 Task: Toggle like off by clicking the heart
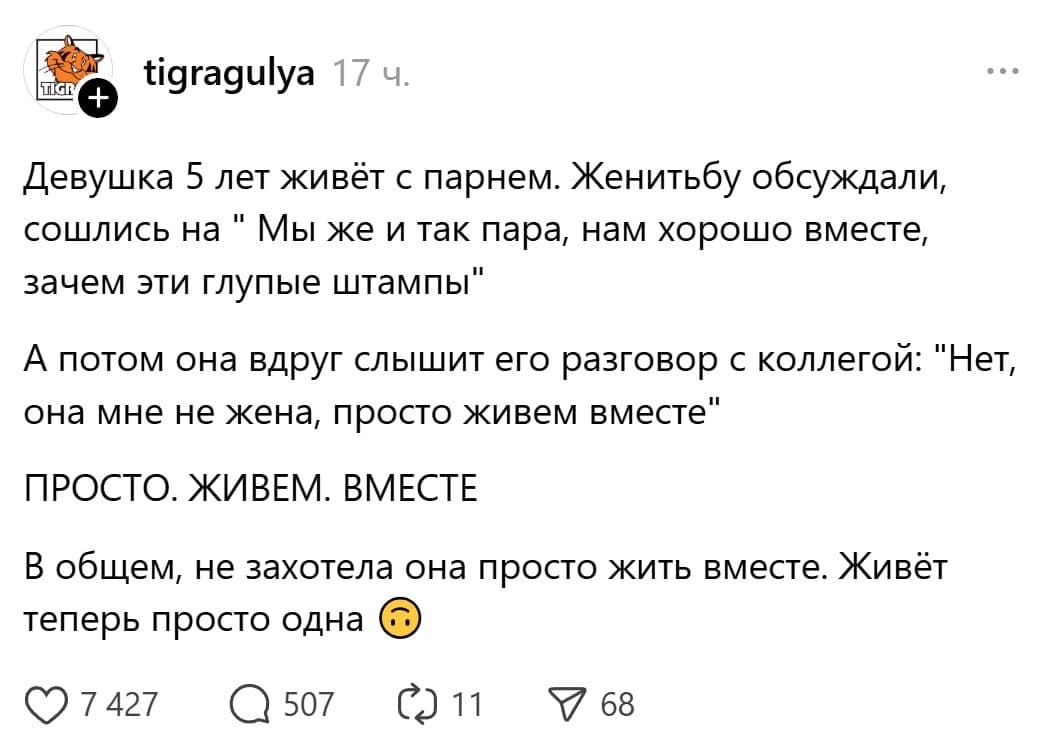click(48, 703)
